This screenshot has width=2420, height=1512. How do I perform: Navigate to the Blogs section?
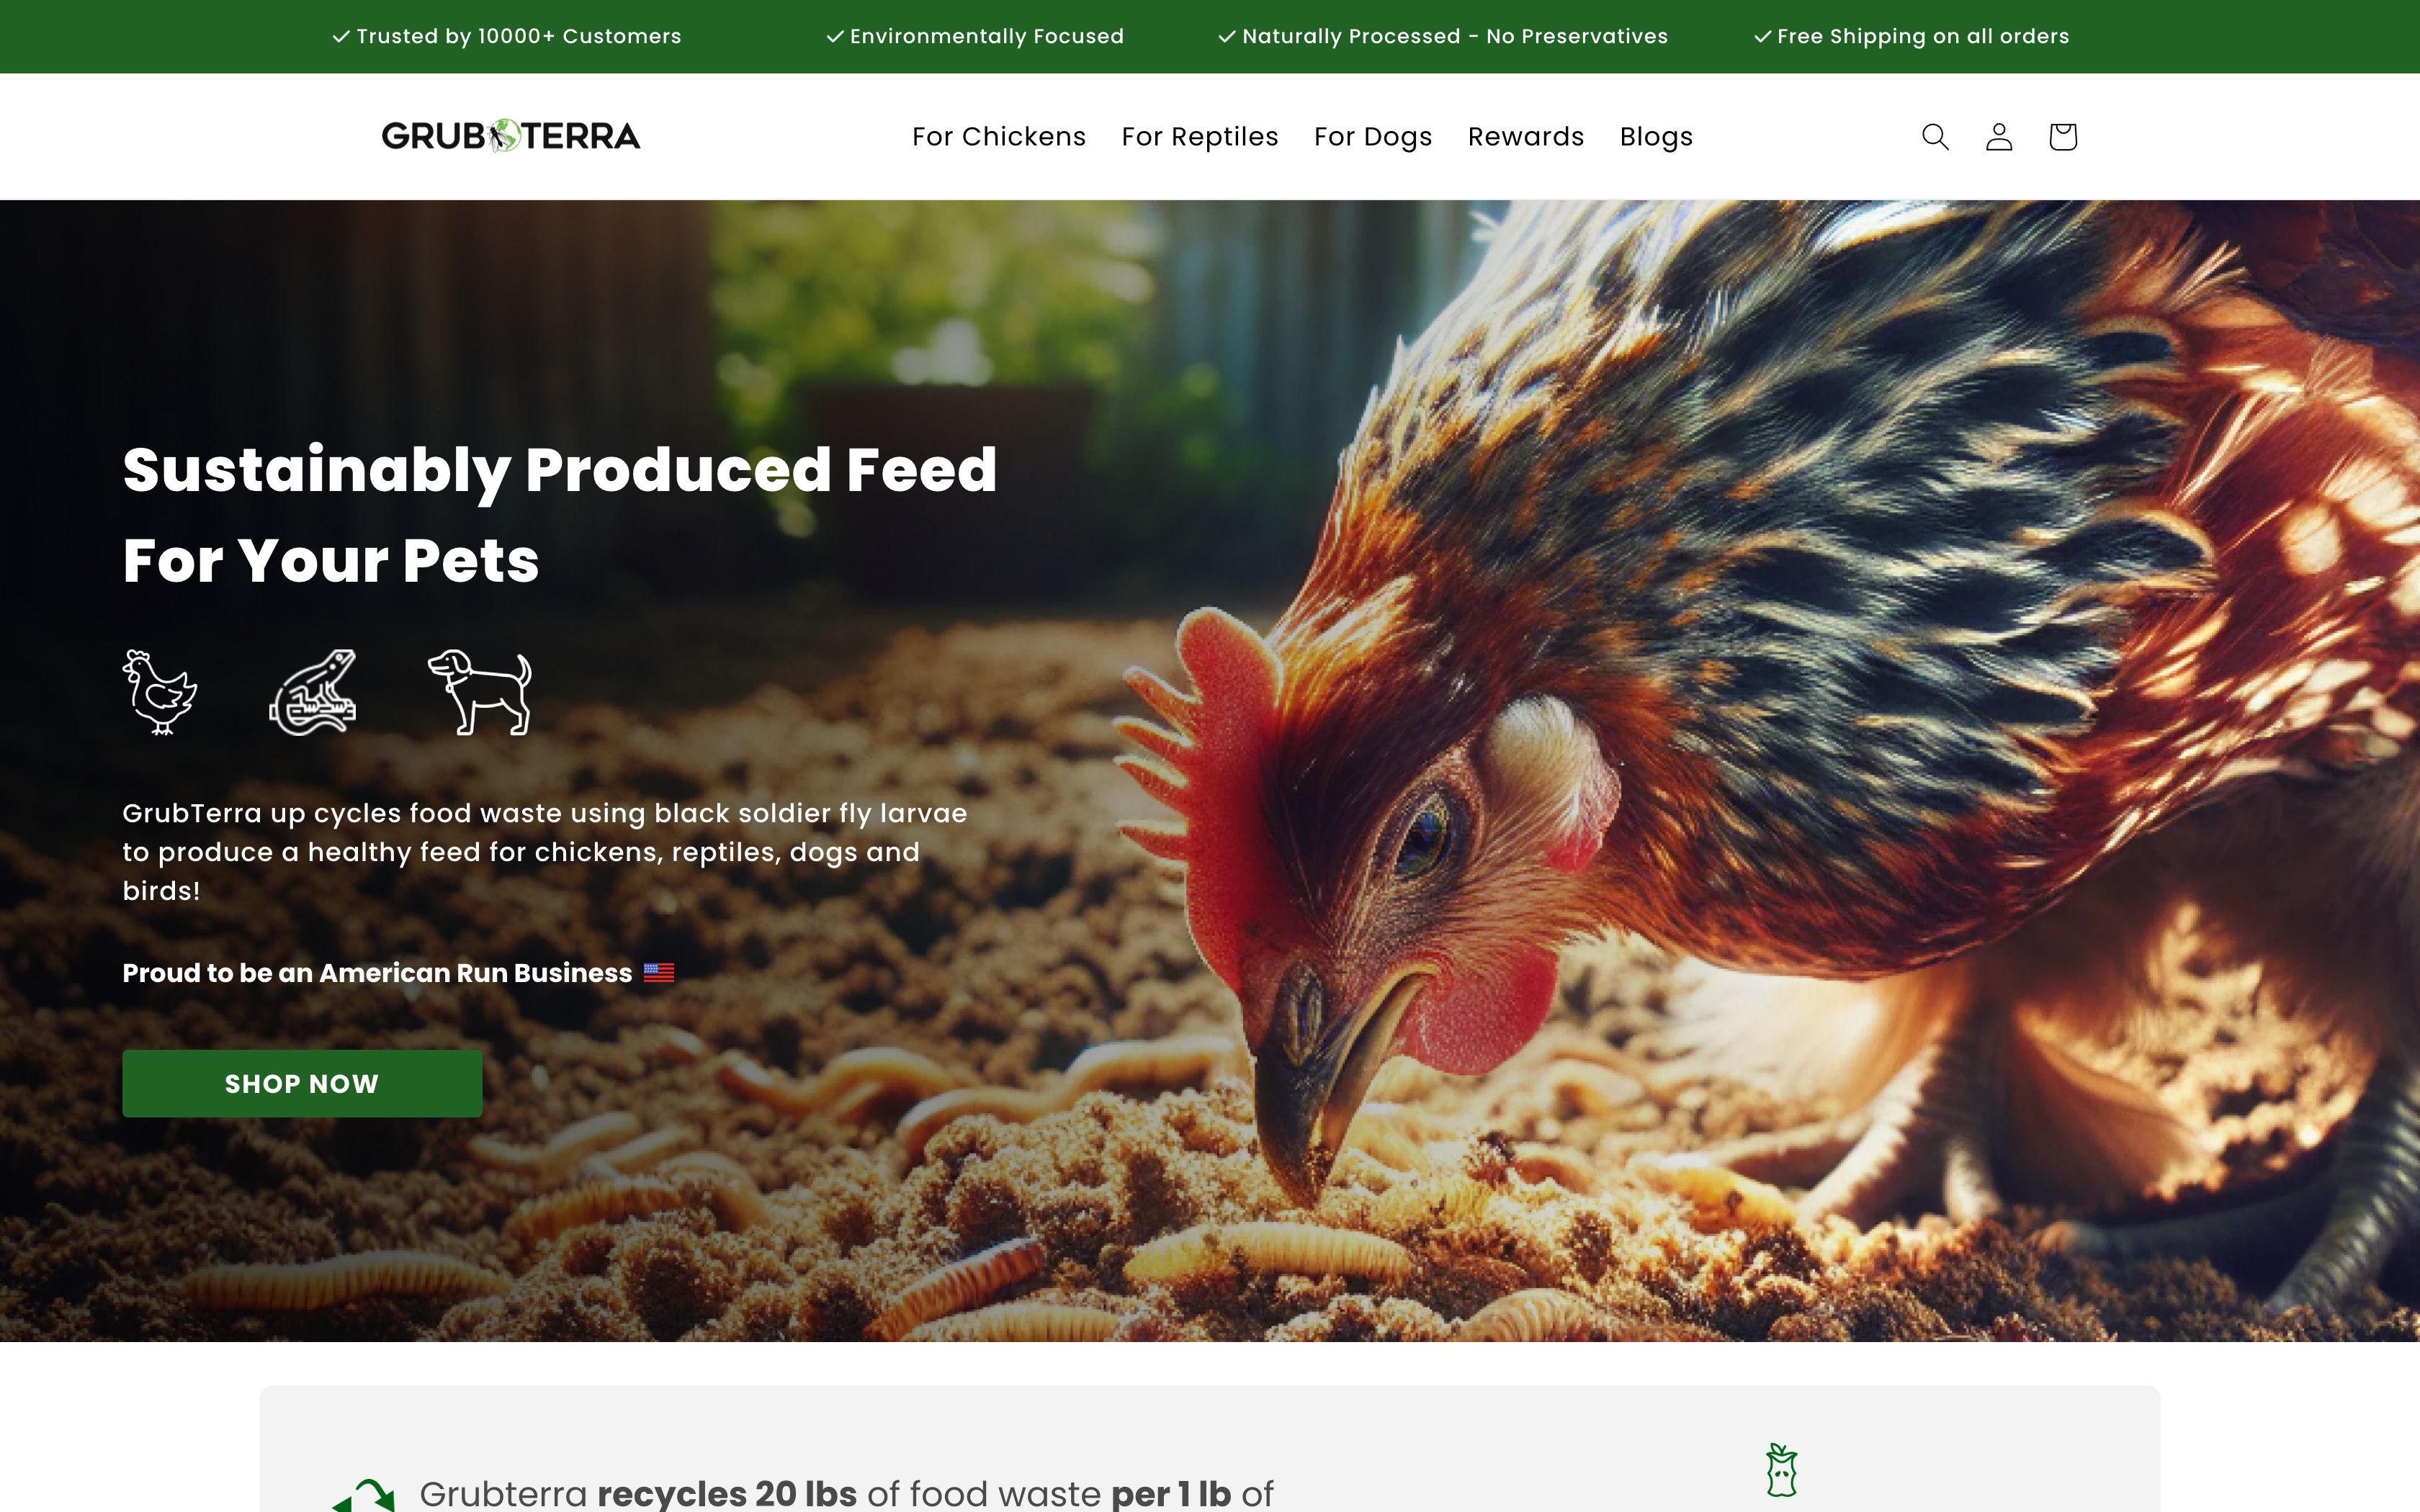(1655, 137)
